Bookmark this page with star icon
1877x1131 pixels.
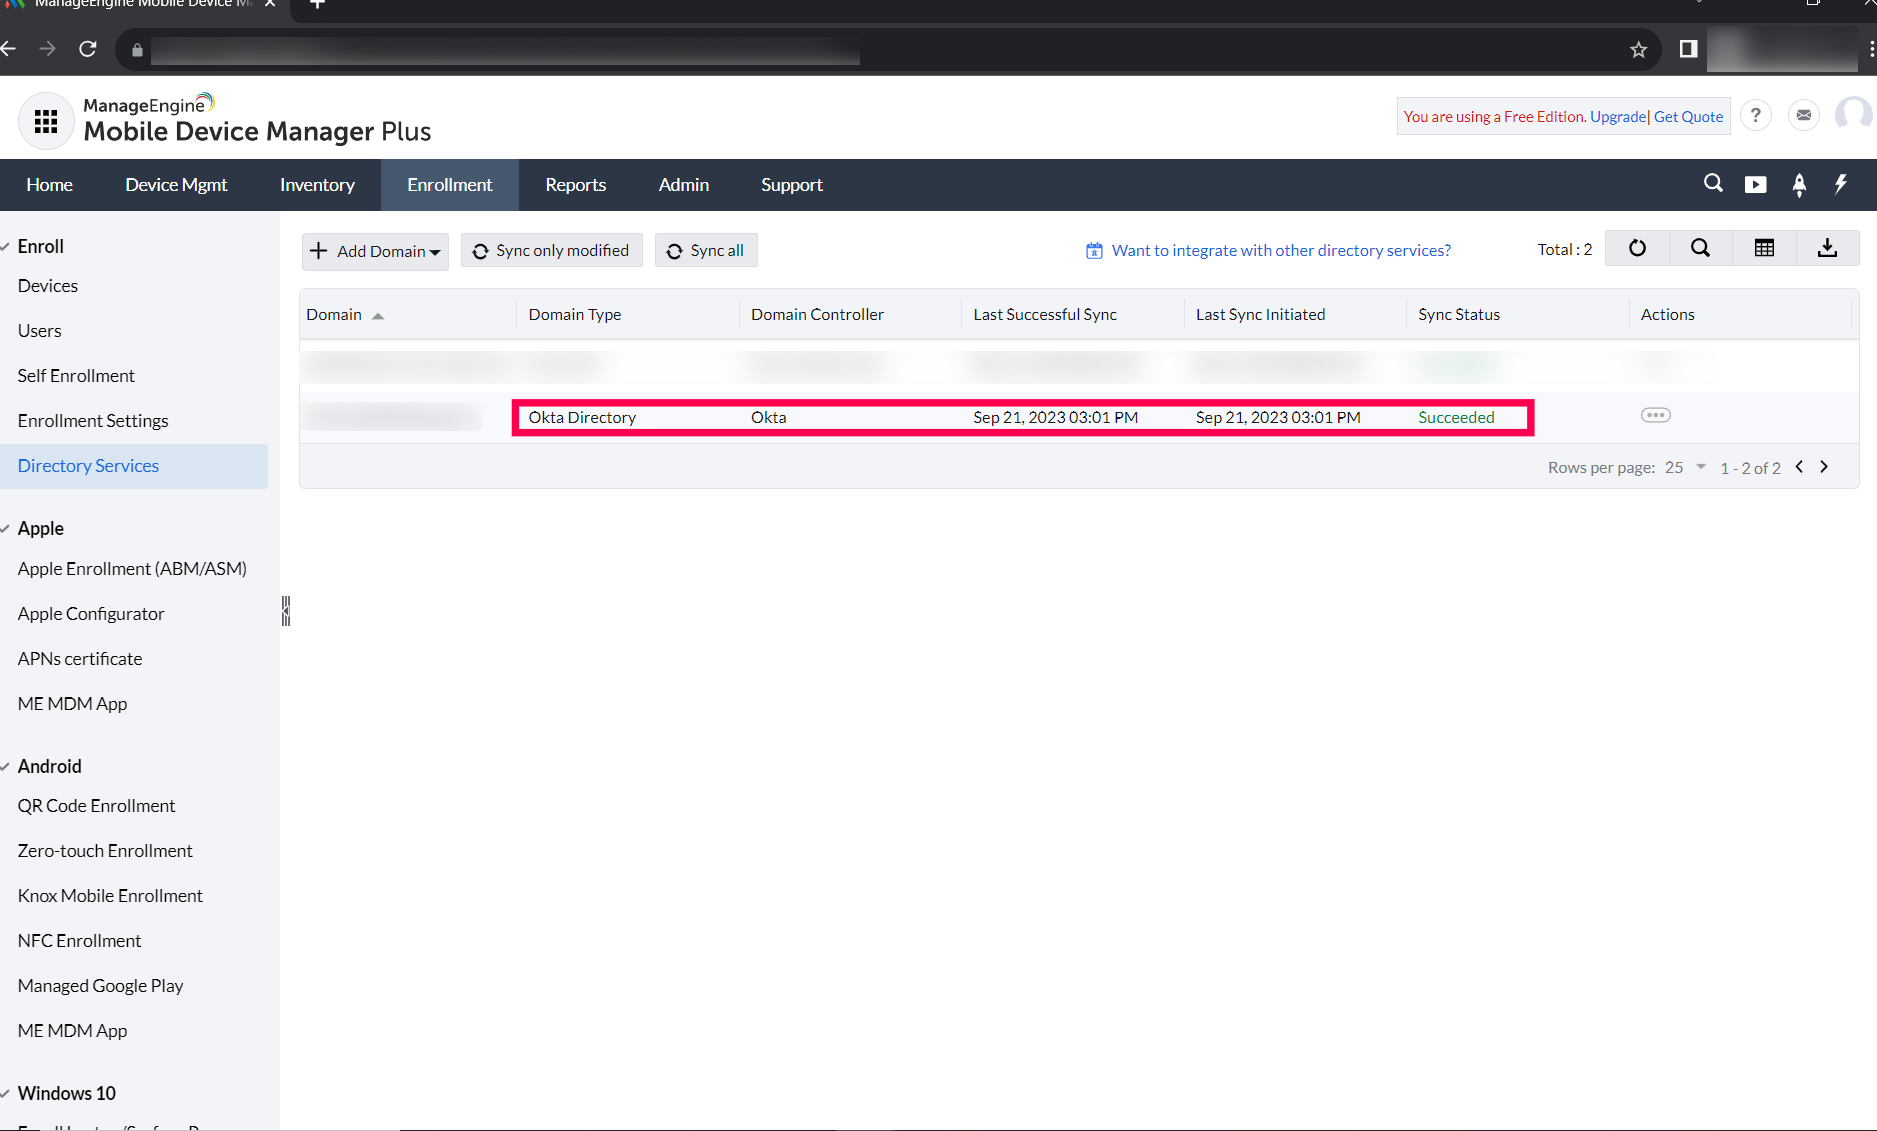point(1638,49)
